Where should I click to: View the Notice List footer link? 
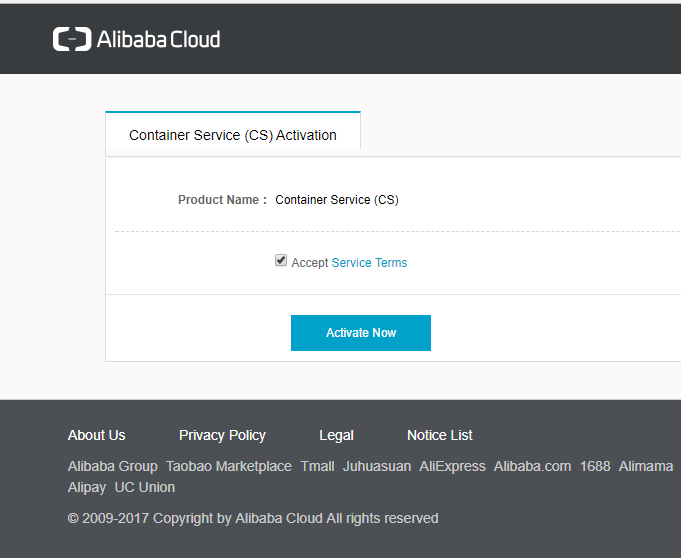[x=440, y=435]
